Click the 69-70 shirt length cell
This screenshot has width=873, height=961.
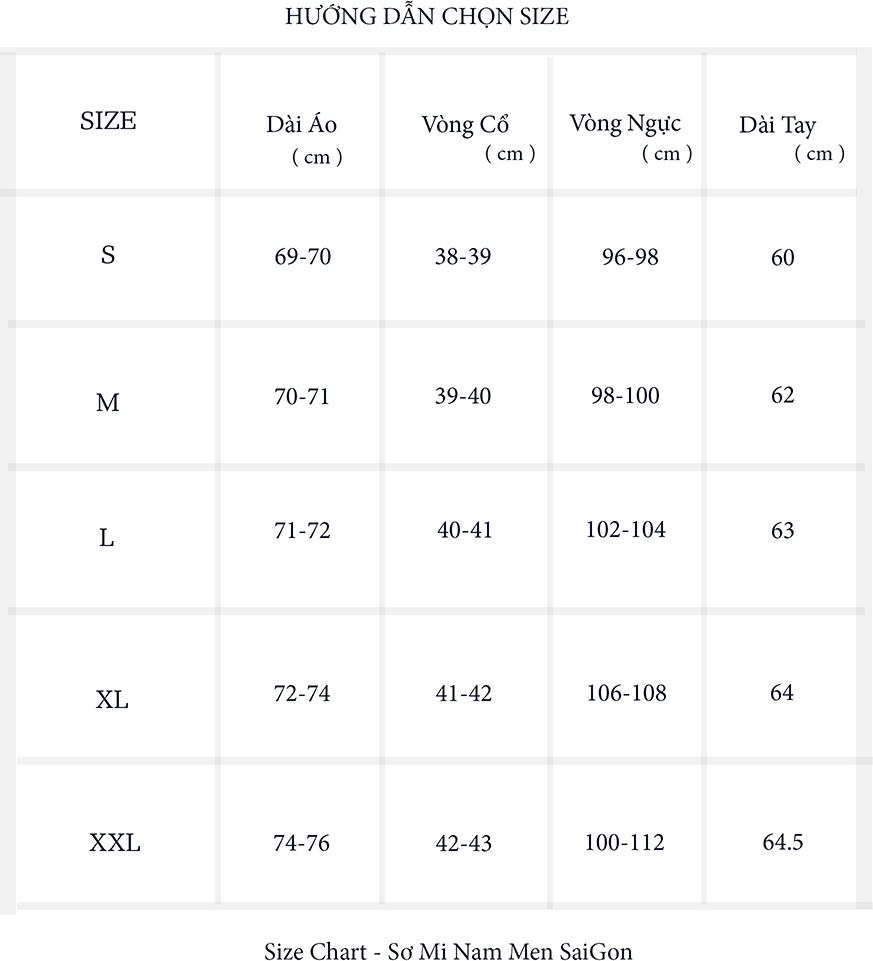[x=302, y=257]
